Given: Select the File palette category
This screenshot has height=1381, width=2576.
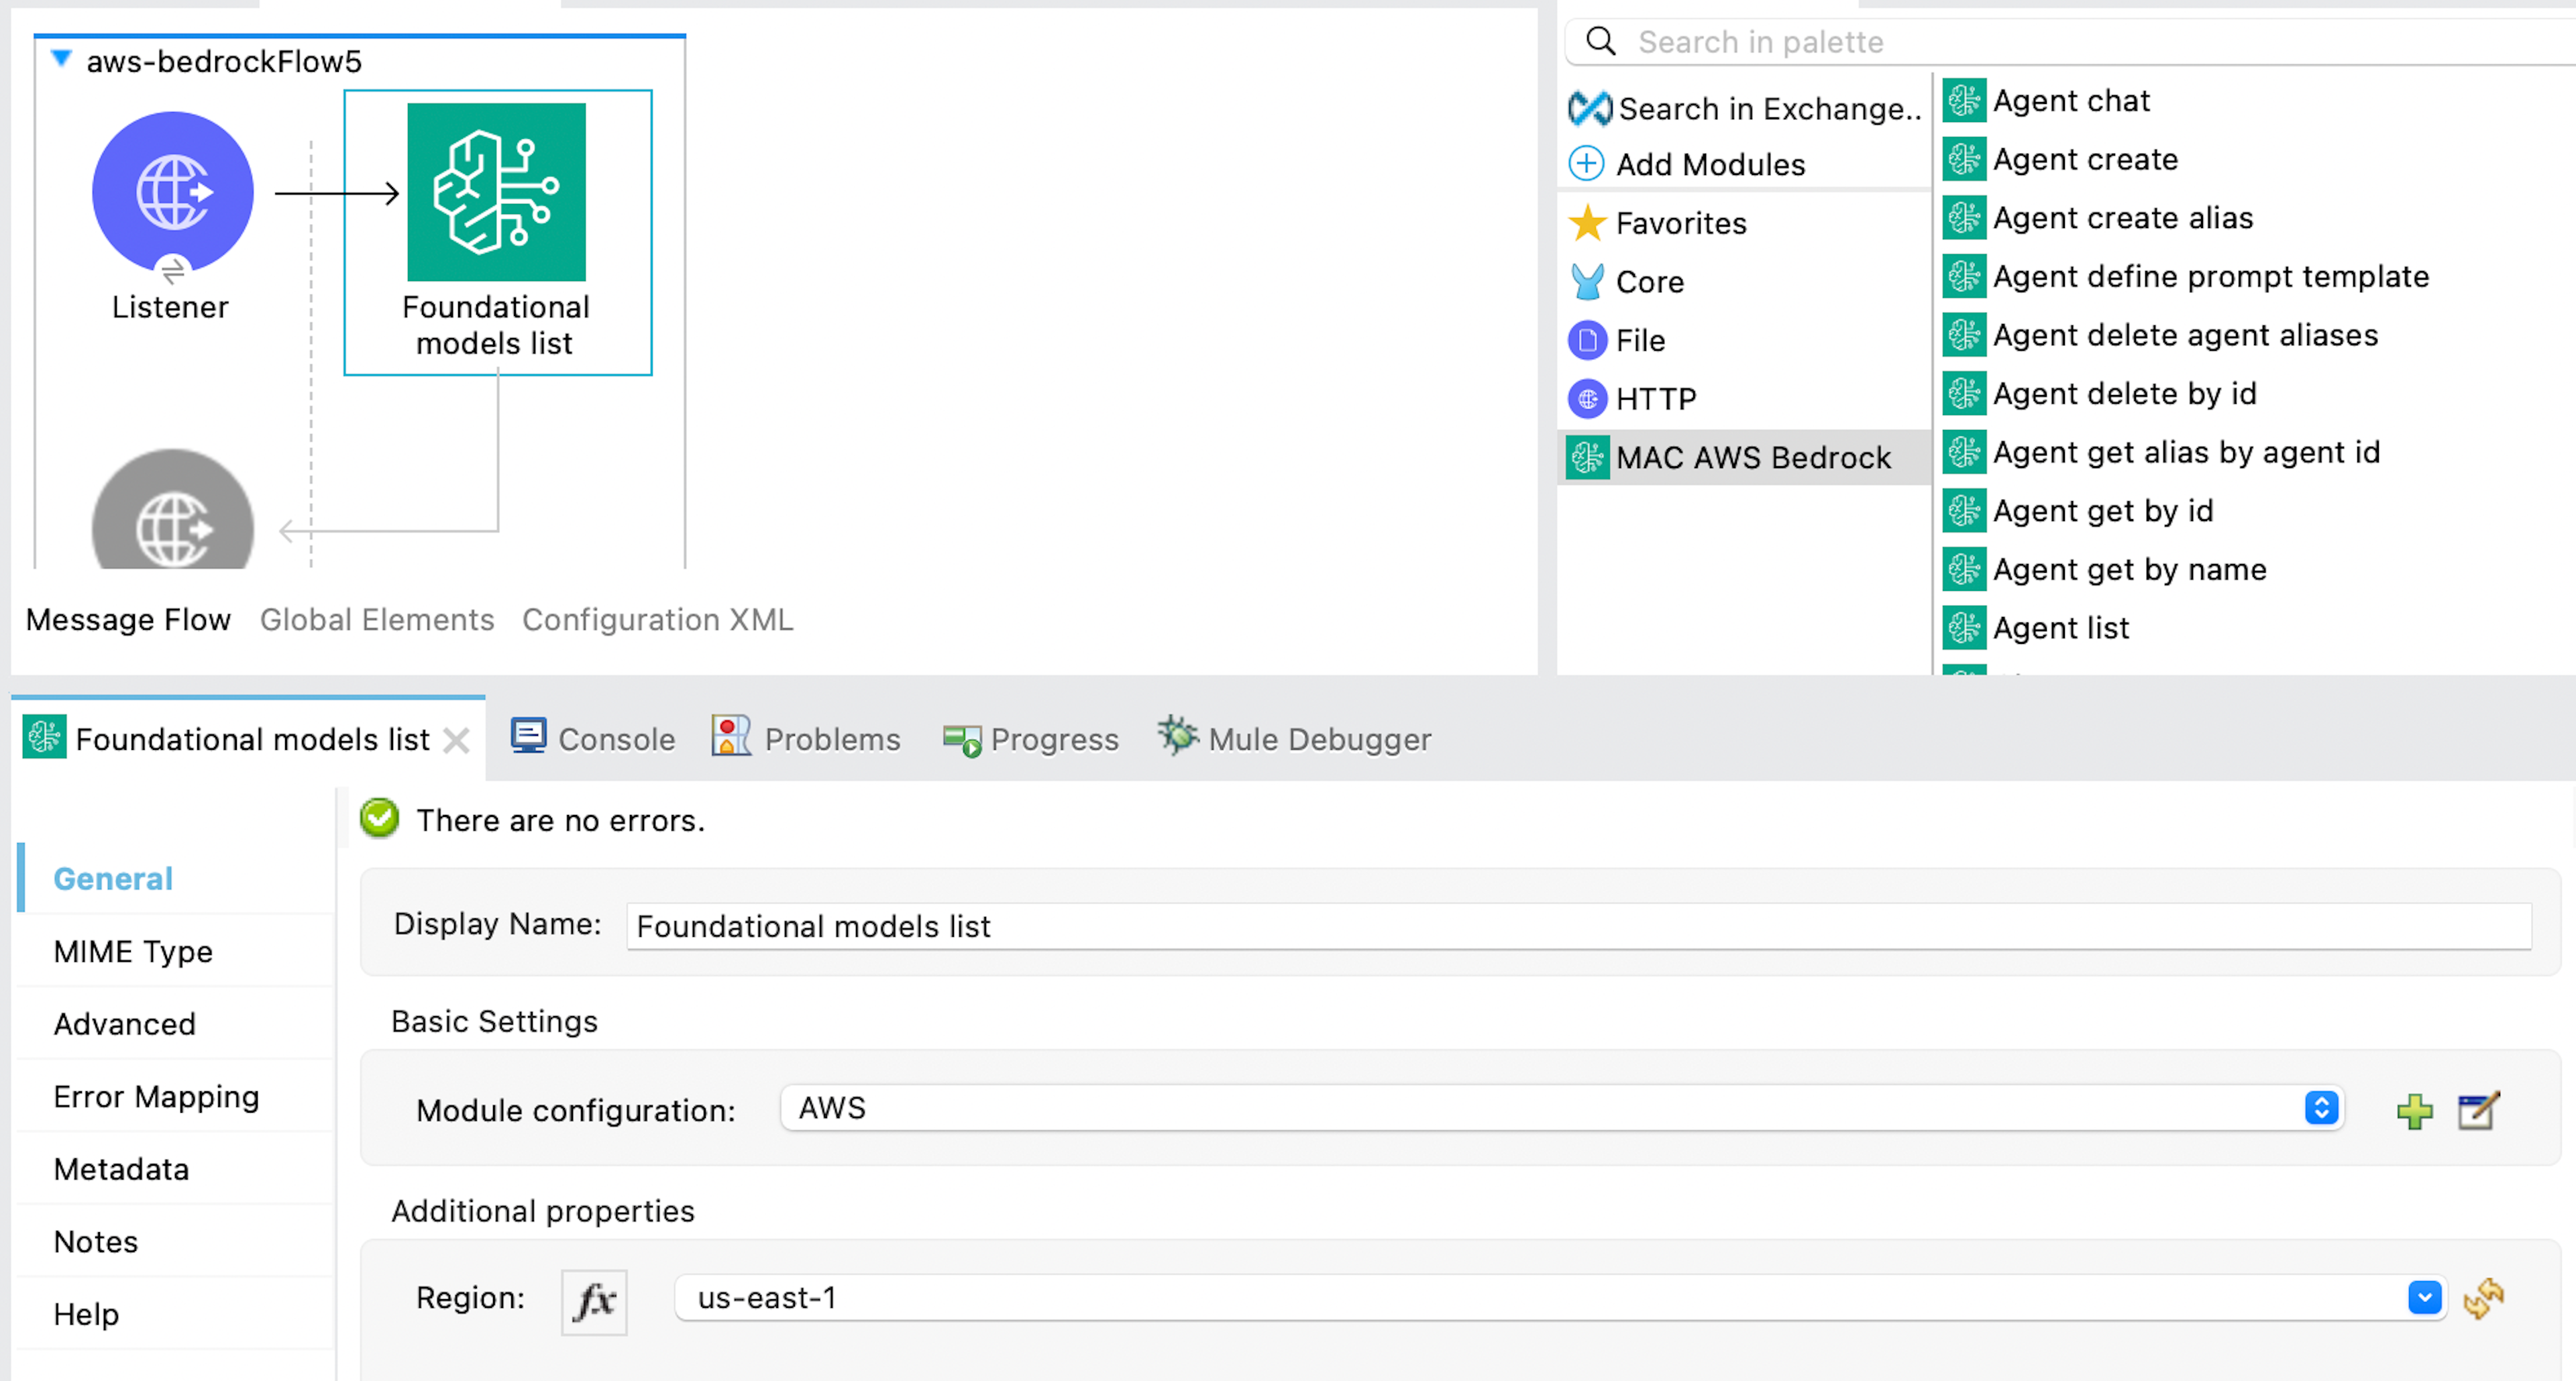Looking at the screenshot, I should 1745,341.
